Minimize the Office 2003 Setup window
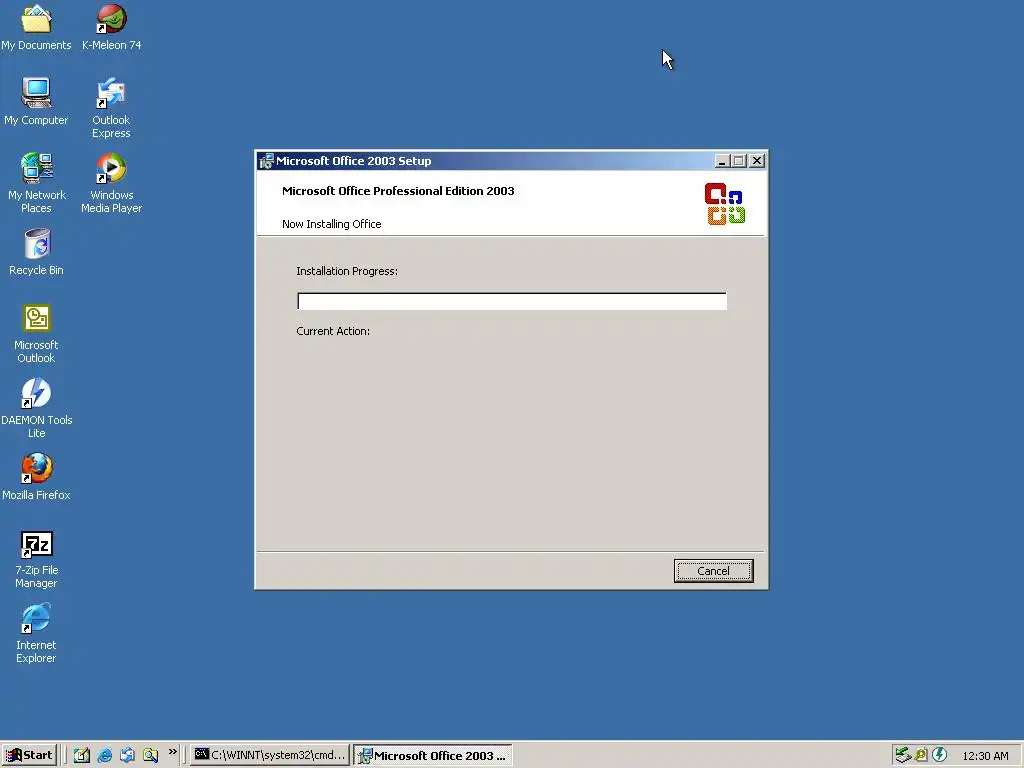 [722, 161]
